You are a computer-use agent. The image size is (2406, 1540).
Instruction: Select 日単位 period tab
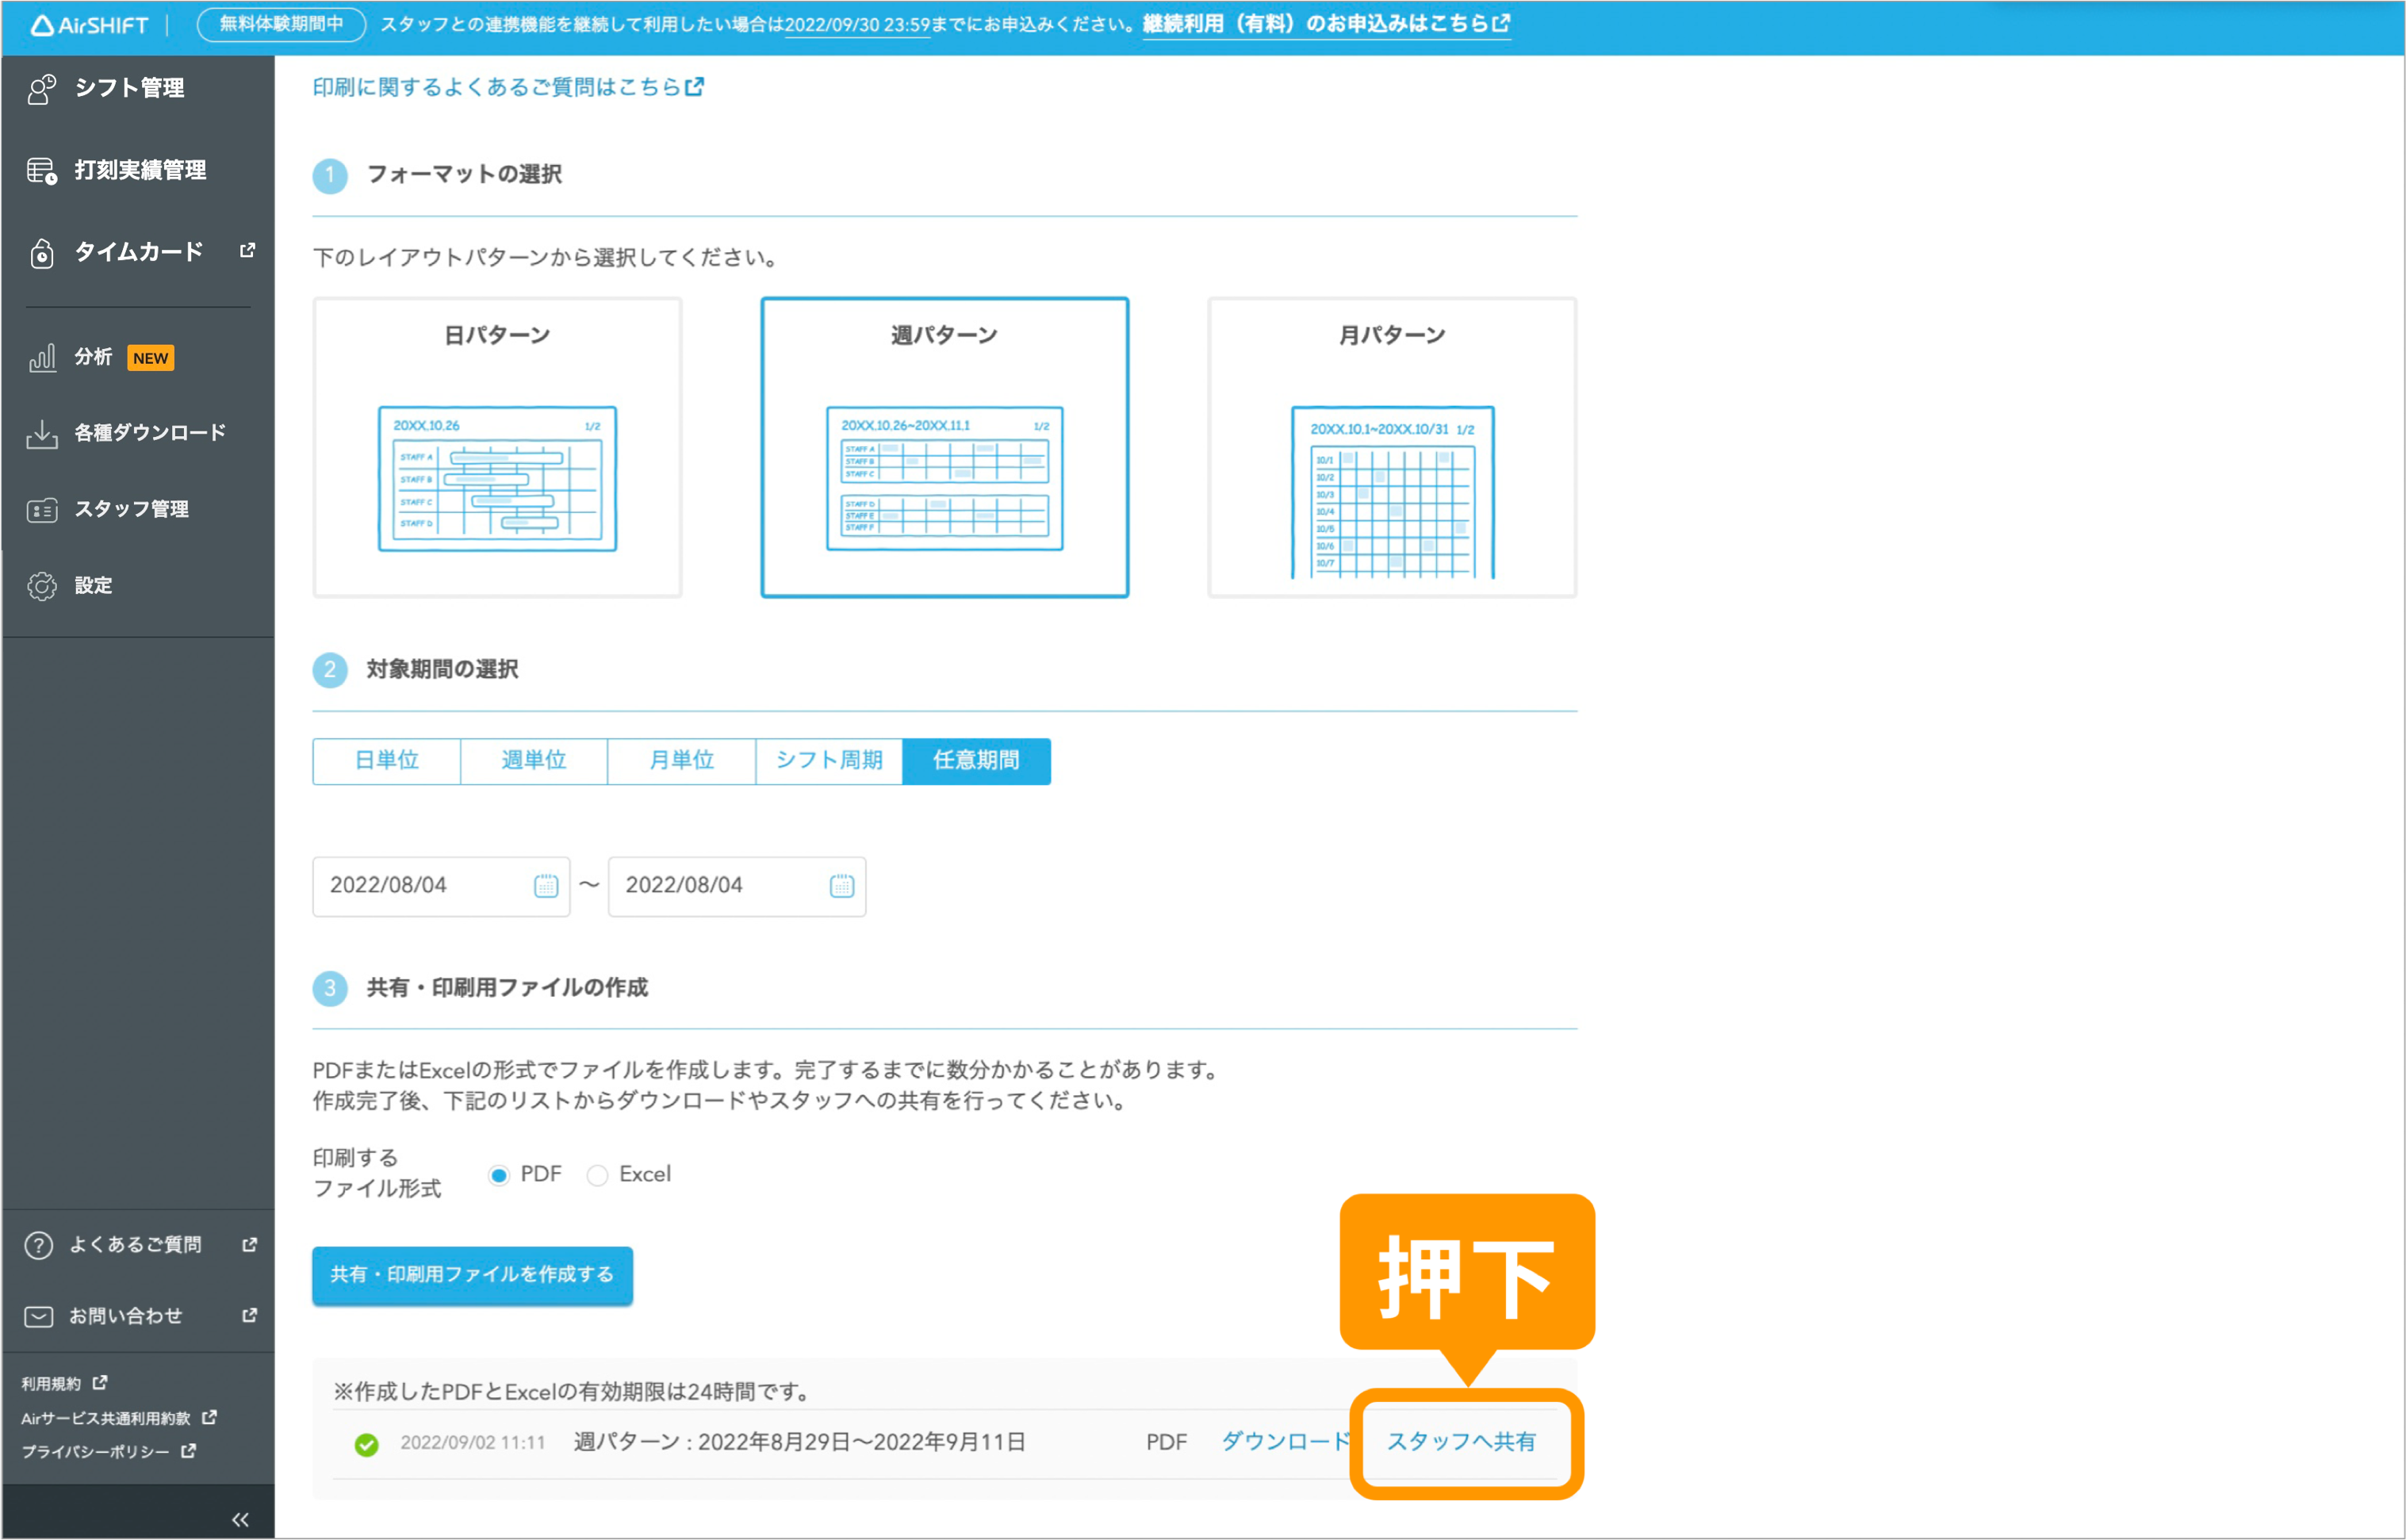point(387,761)
